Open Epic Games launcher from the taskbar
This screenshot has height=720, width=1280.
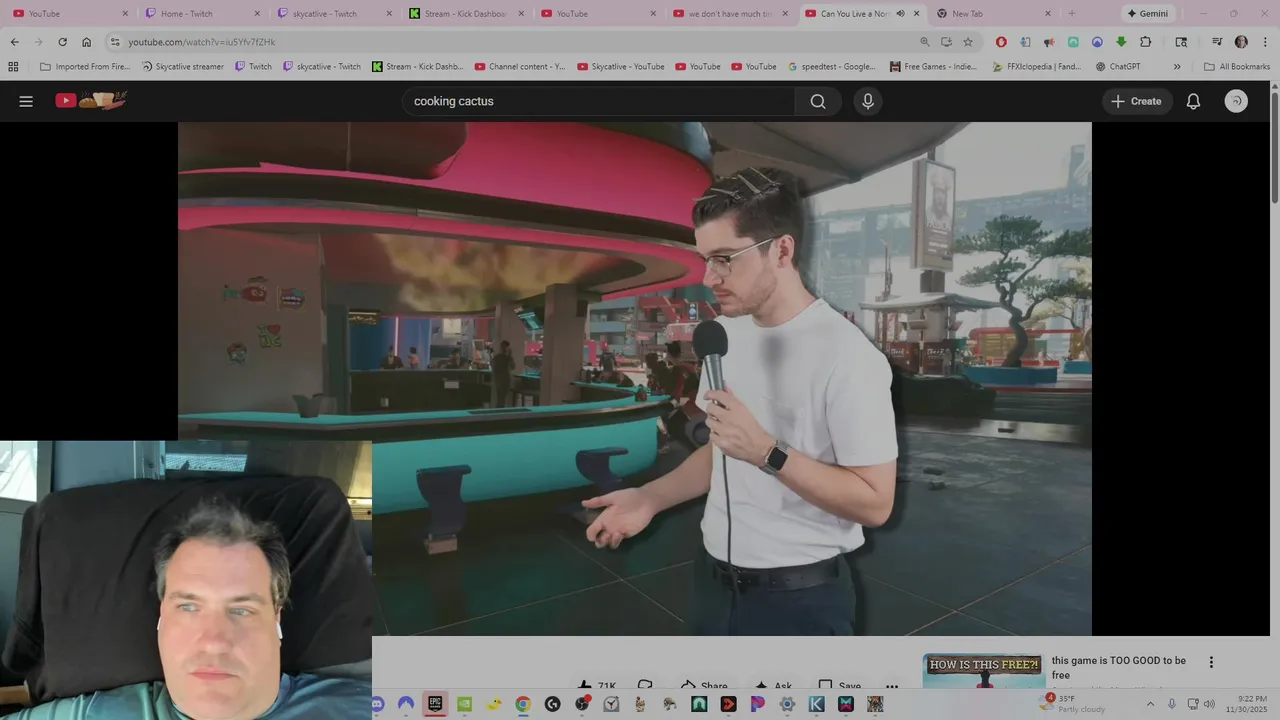[x=435, y=704]
